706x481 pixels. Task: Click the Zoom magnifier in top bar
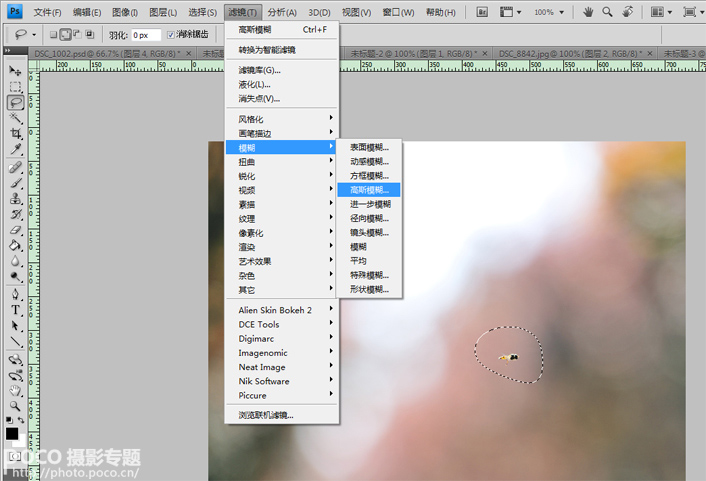(x=607, y=12)
